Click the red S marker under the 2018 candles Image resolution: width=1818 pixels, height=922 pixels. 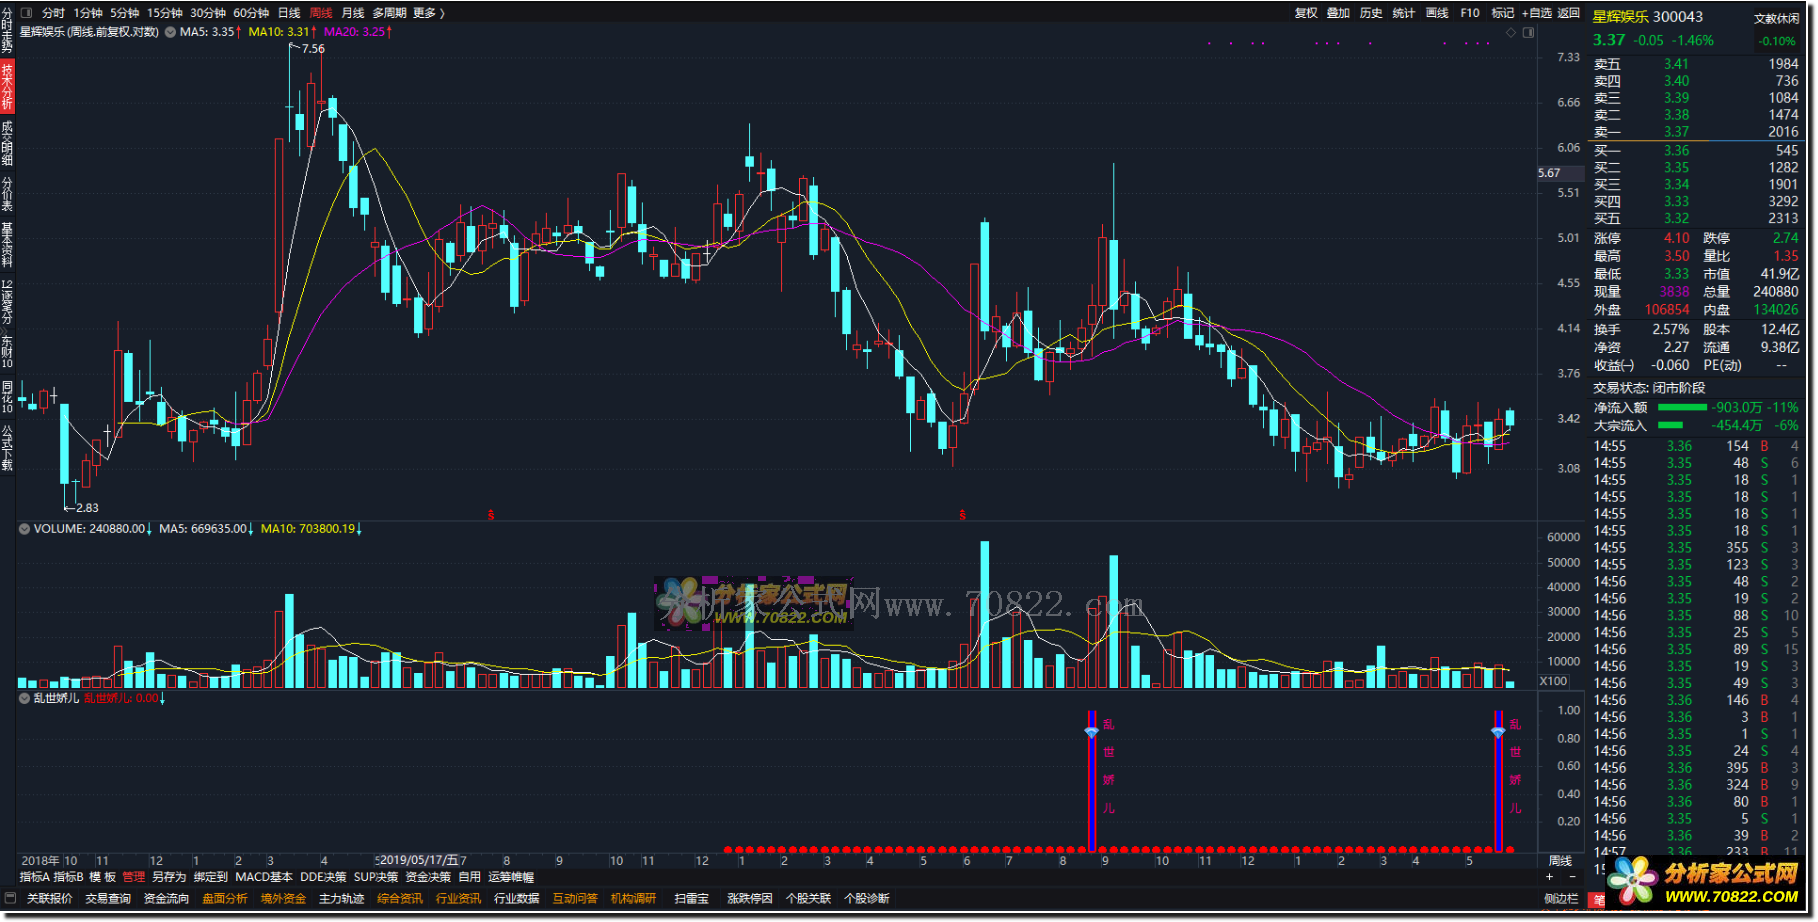491,515
